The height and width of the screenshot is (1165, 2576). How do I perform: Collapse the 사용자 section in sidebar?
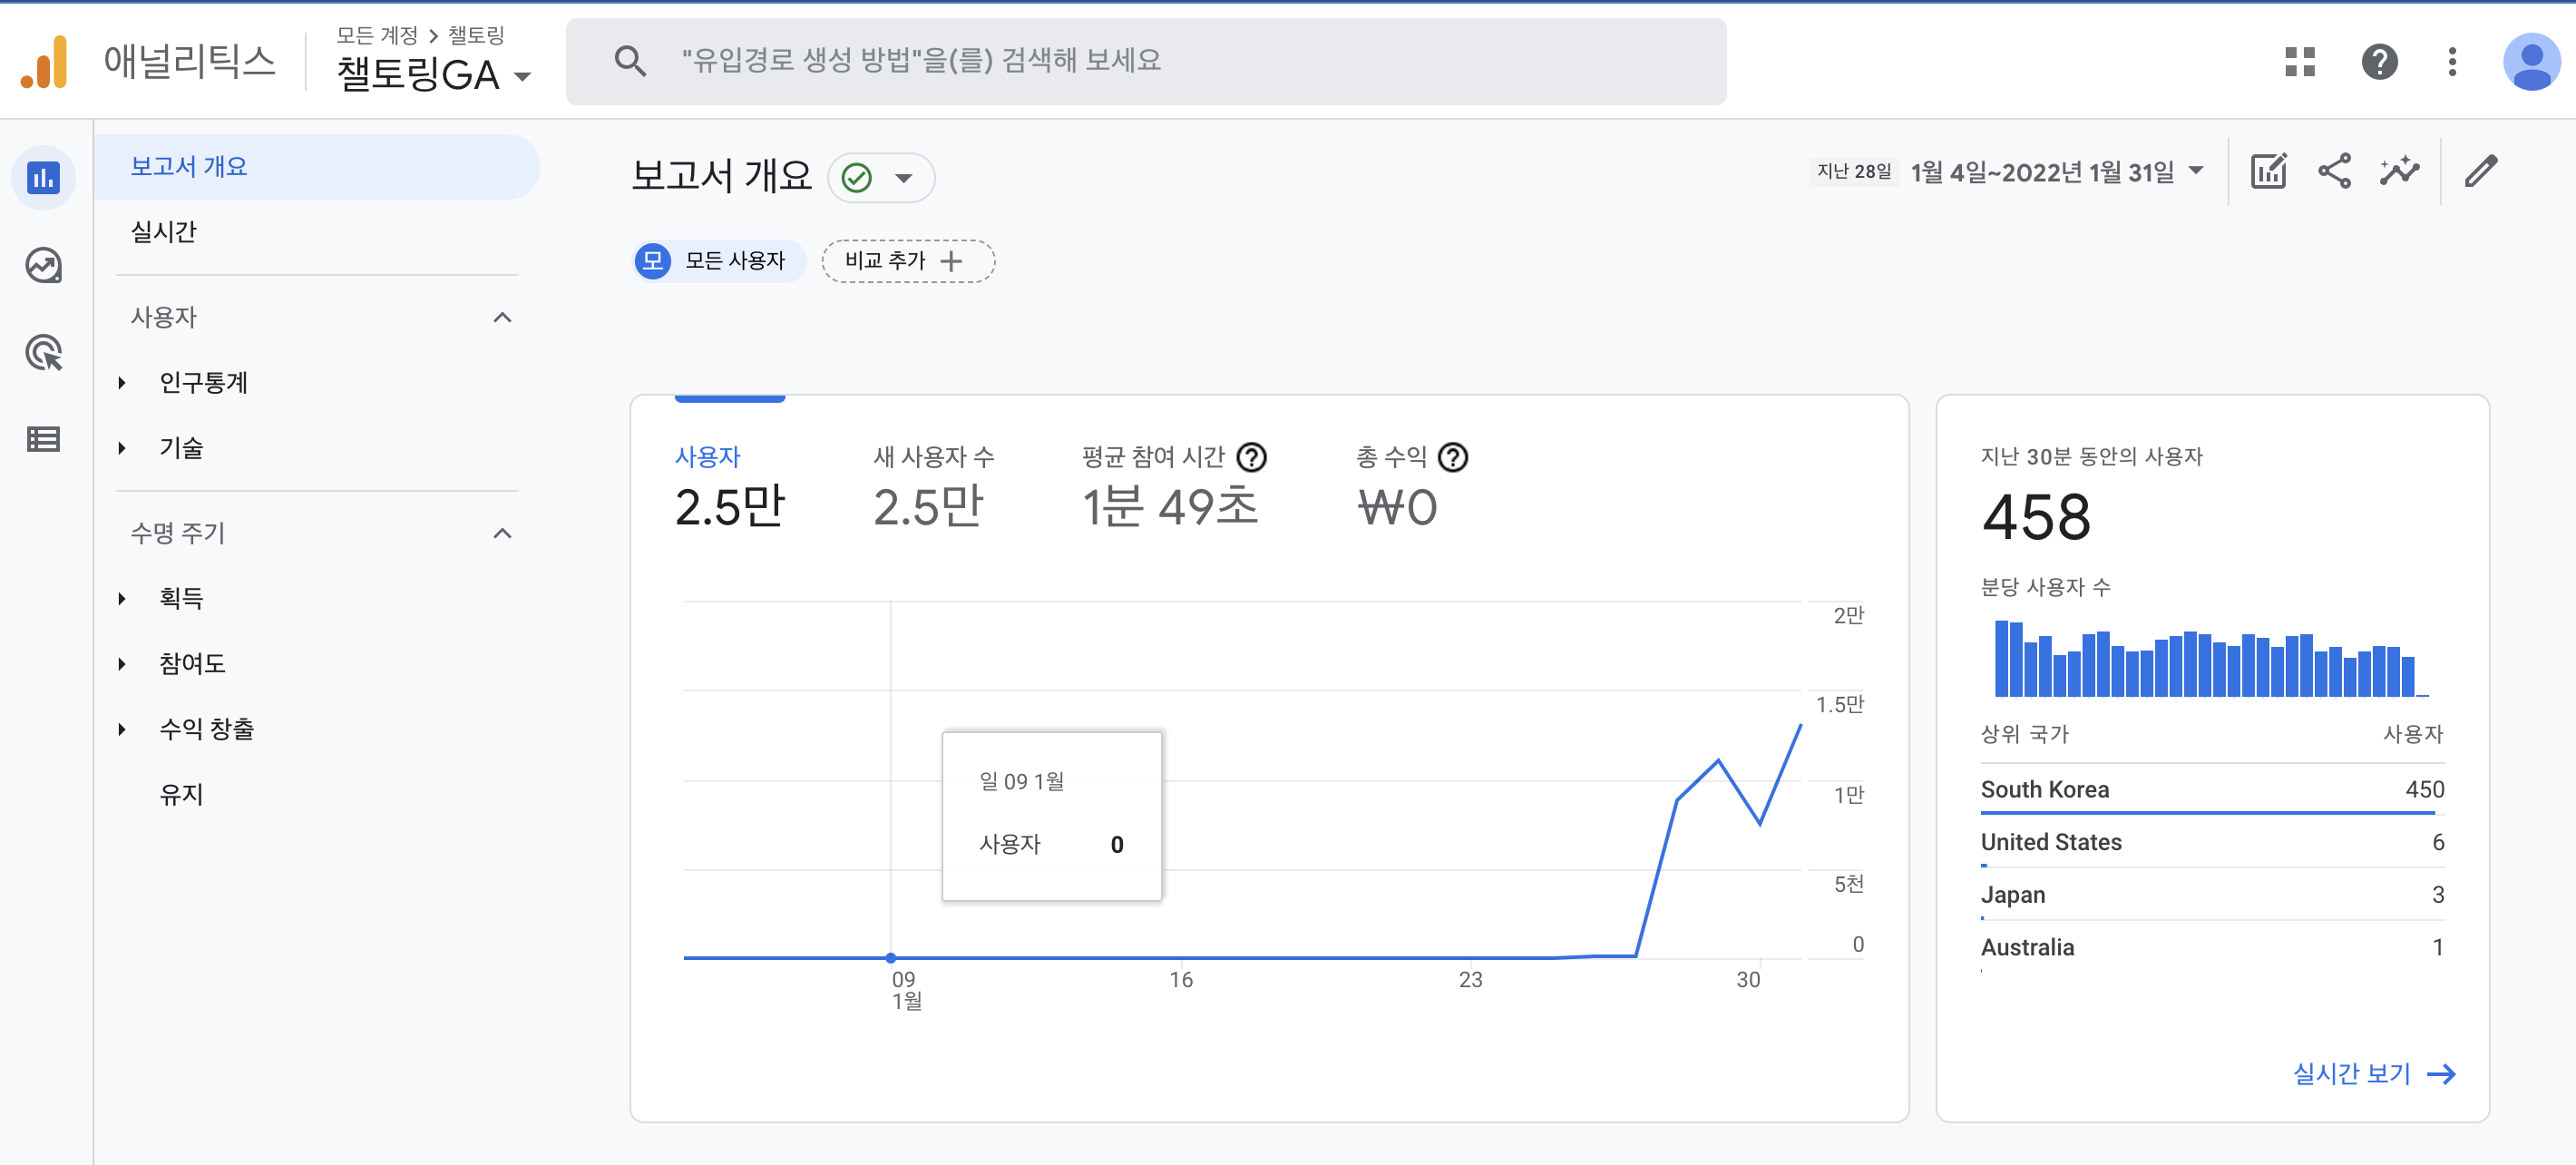502,318
